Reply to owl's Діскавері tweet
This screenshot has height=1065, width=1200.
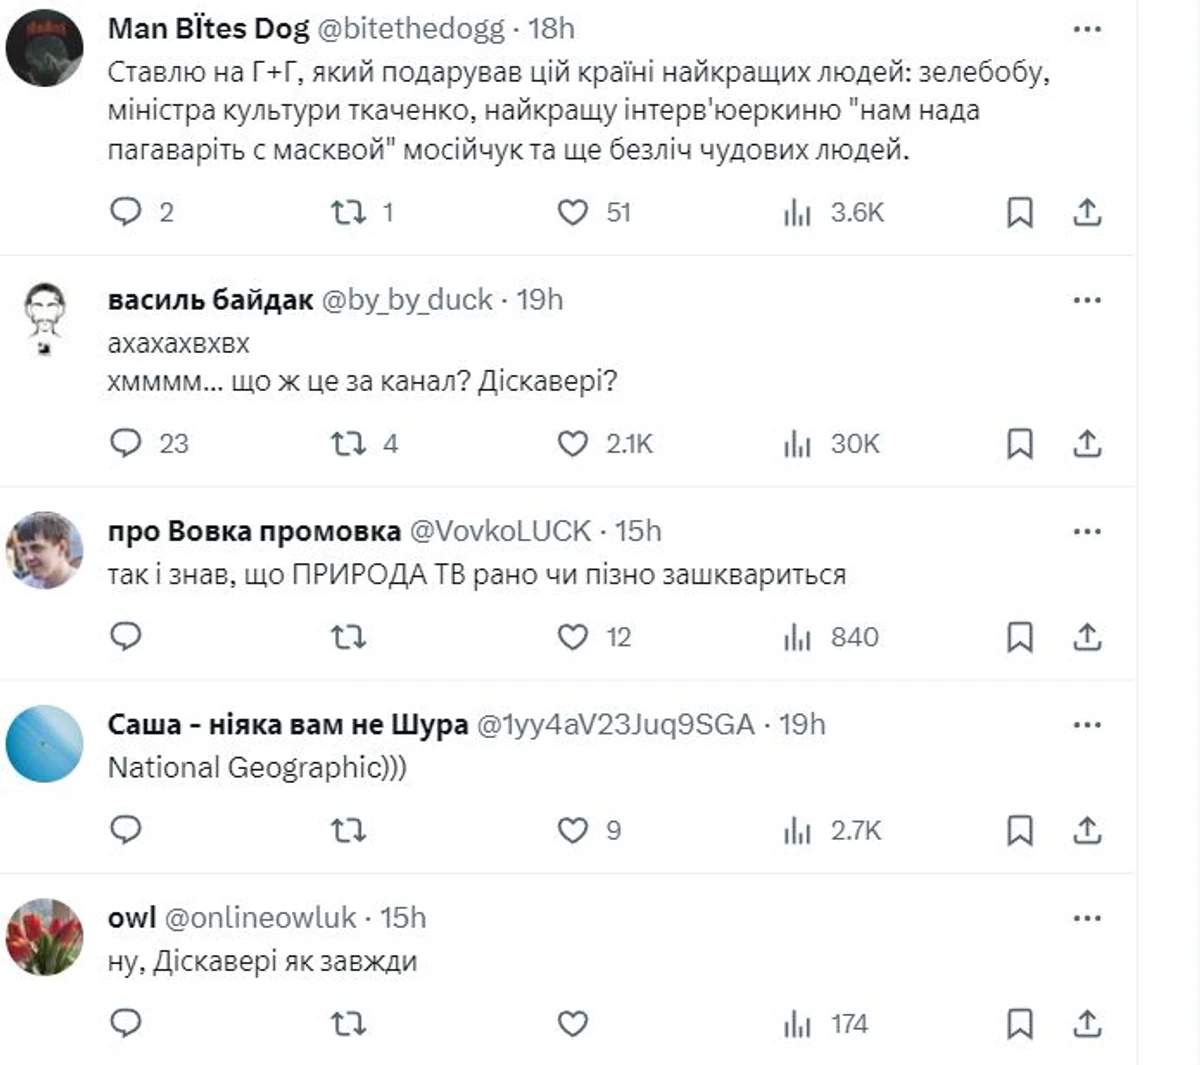(x=126, y=1023)
